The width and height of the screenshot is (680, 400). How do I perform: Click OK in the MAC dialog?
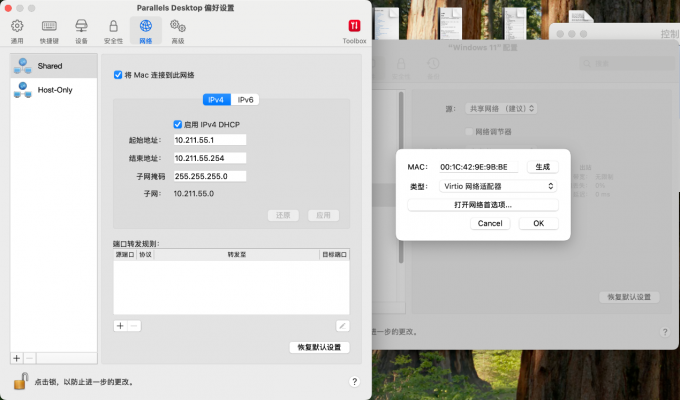click(x=539, y=223)
